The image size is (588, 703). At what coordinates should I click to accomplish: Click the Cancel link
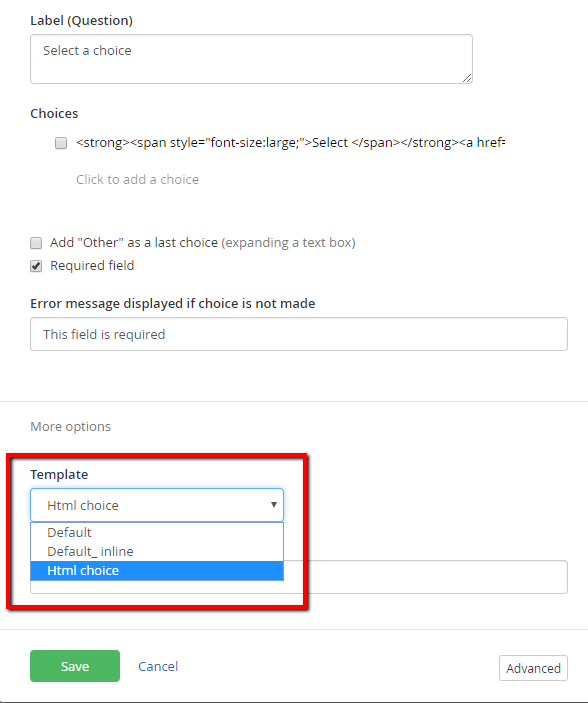[158, 666]
